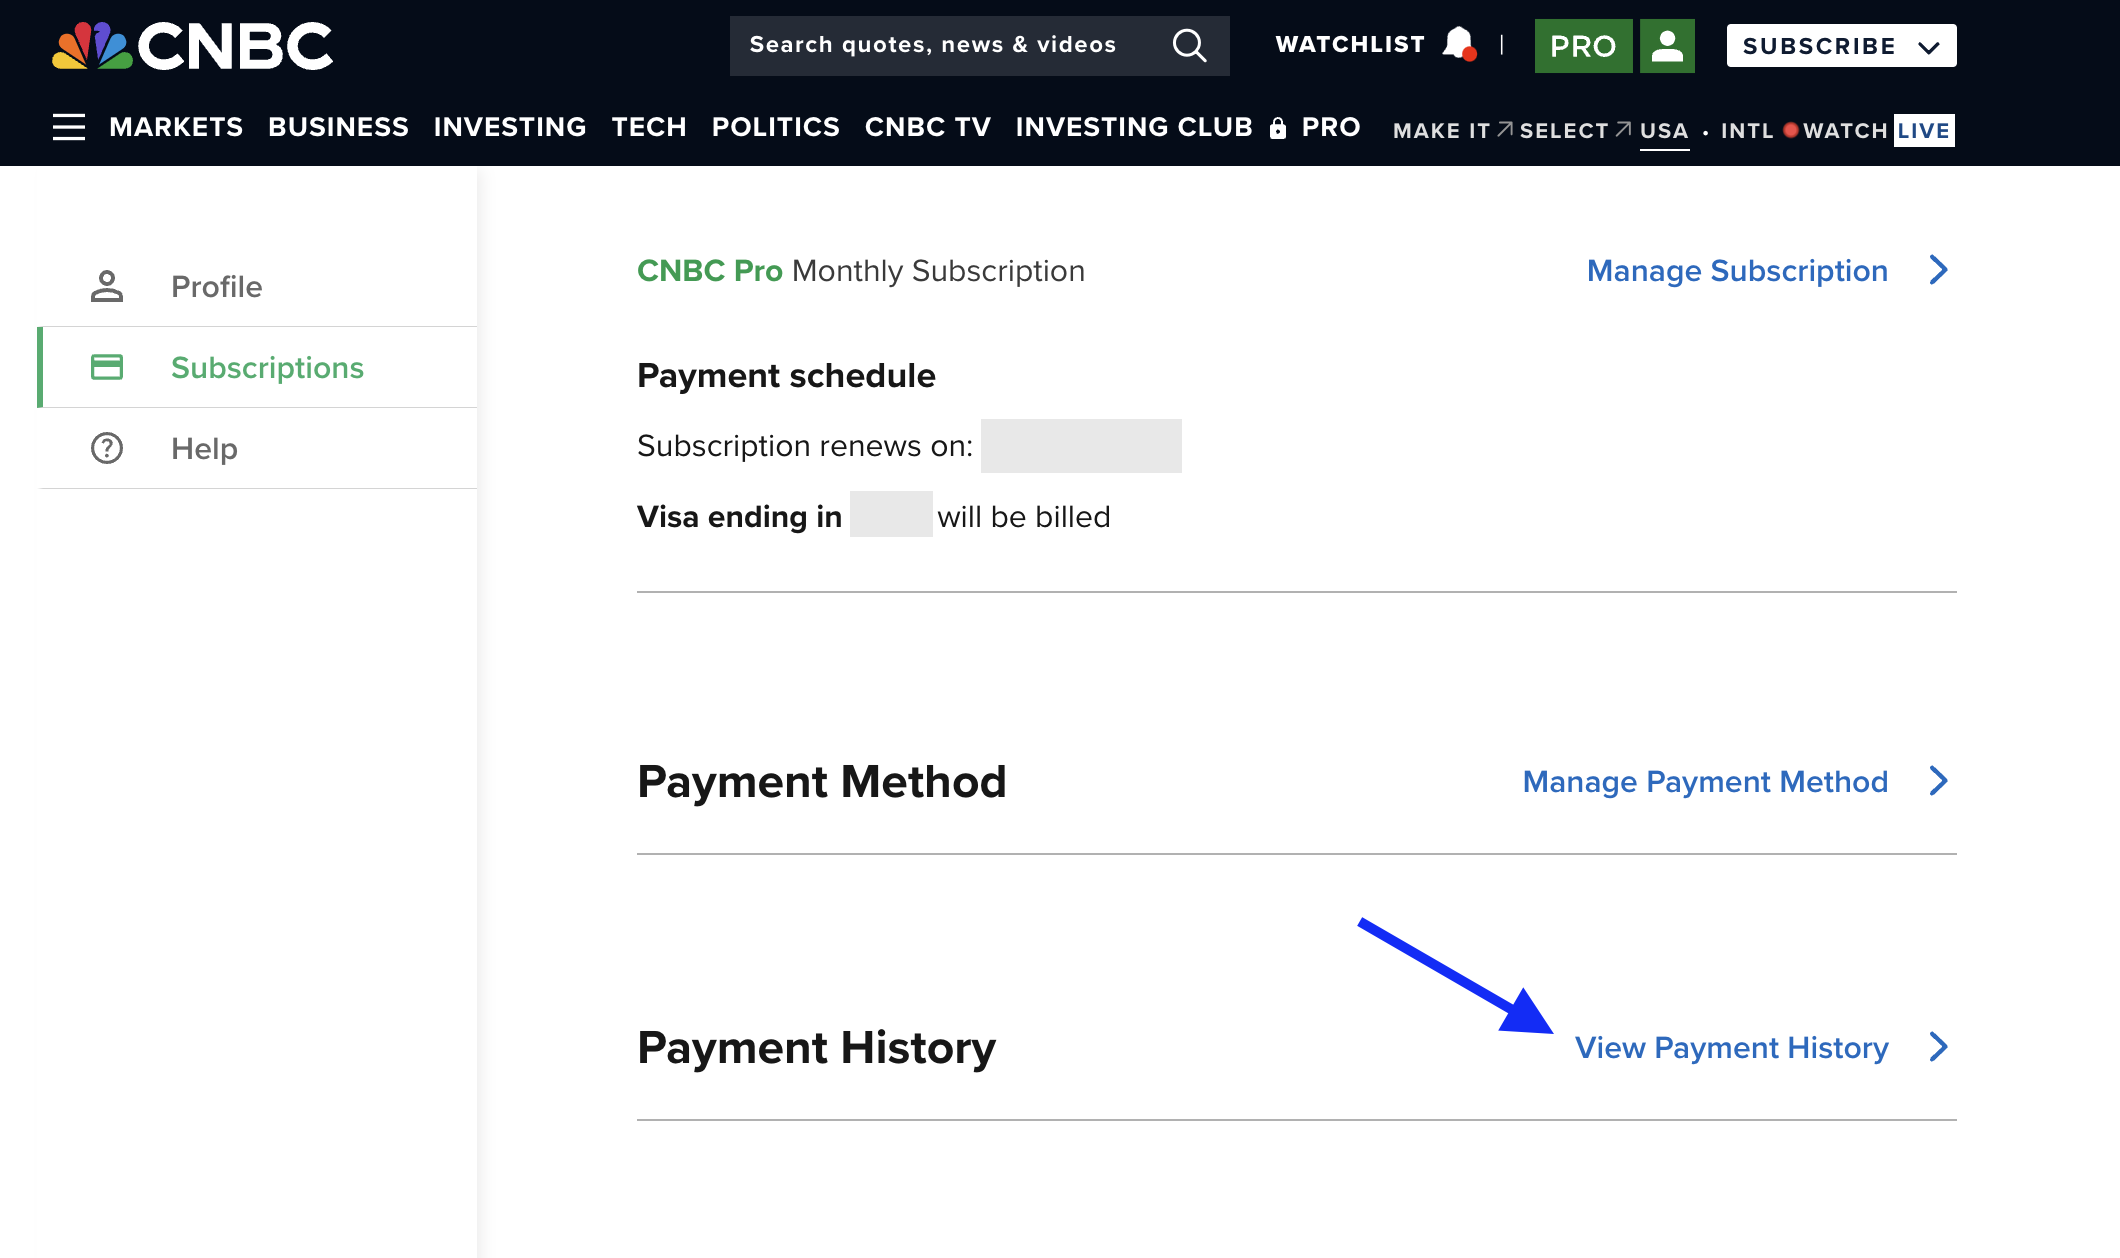Viewport: 2120px width, 1258px height.
Task: Open WATCH LIVE
Action: pyautogui.click(x=1878, y=130)
